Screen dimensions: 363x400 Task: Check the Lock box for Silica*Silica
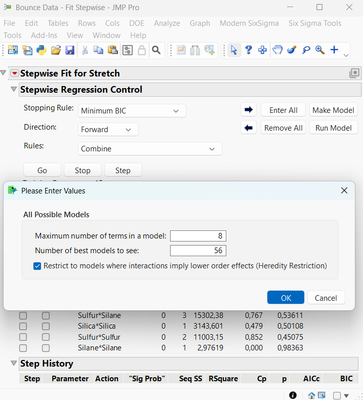coord(23,326)
